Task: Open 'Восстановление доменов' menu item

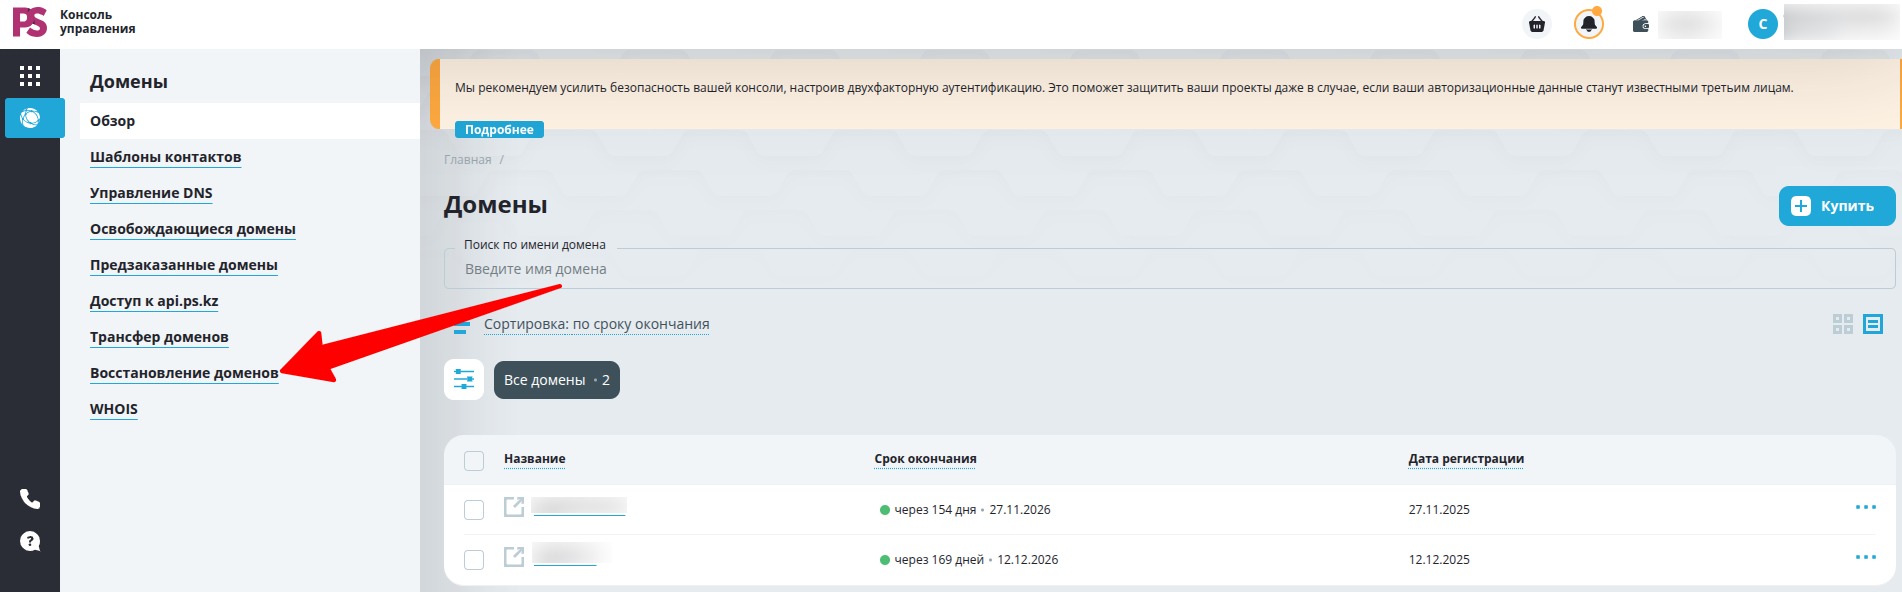Action: tap(184, 373)
